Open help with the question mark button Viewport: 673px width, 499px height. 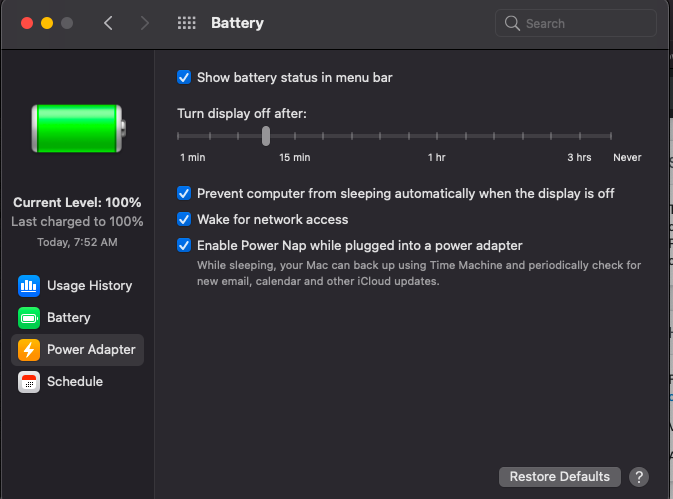click(x=639, y=477)
